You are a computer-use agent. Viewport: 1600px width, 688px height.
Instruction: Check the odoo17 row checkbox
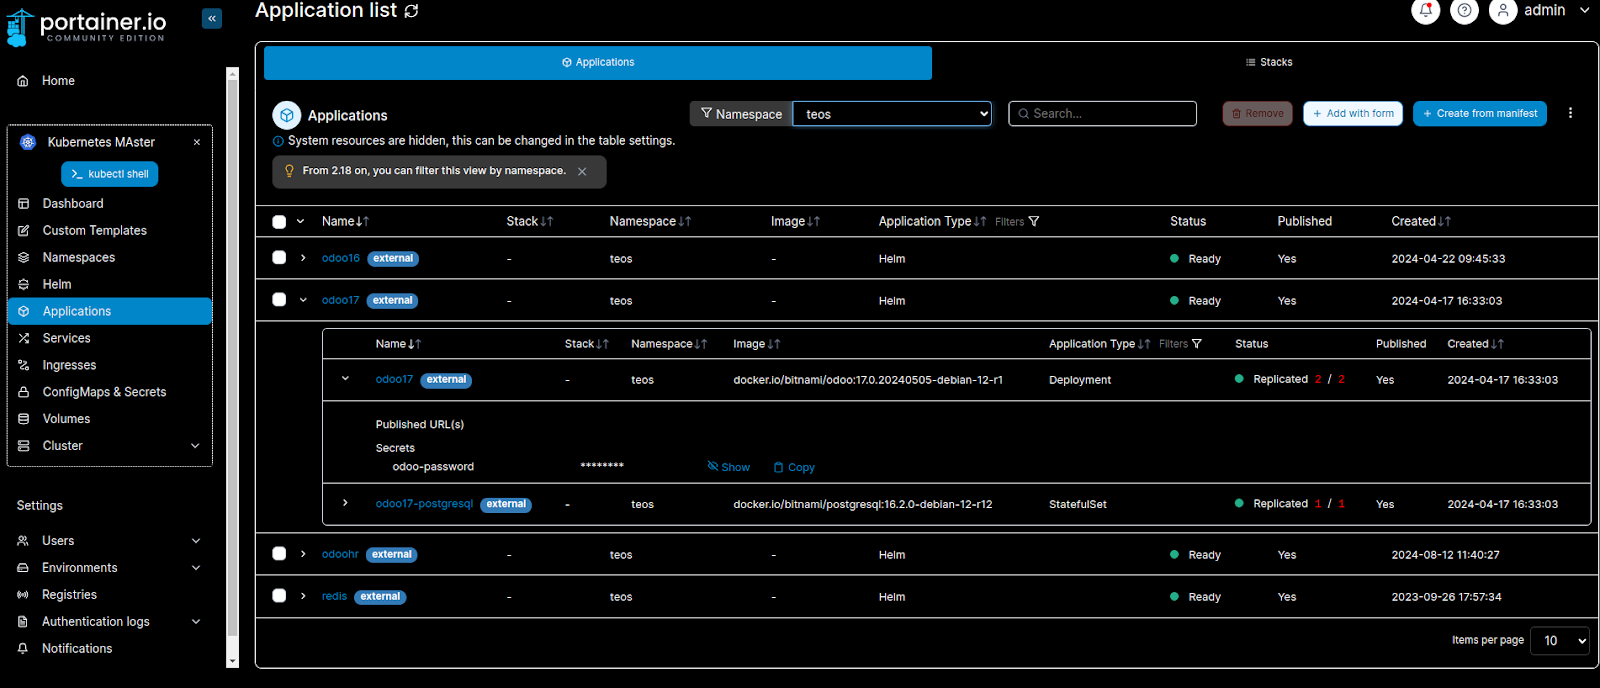(279, 300)
